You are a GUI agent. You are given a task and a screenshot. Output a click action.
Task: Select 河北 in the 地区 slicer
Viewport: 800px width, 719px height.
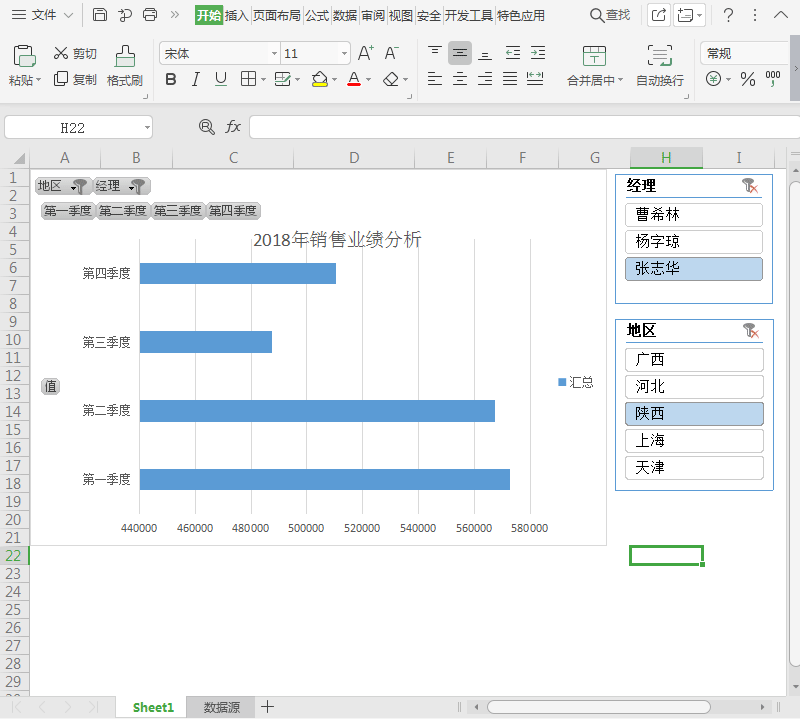694,387
